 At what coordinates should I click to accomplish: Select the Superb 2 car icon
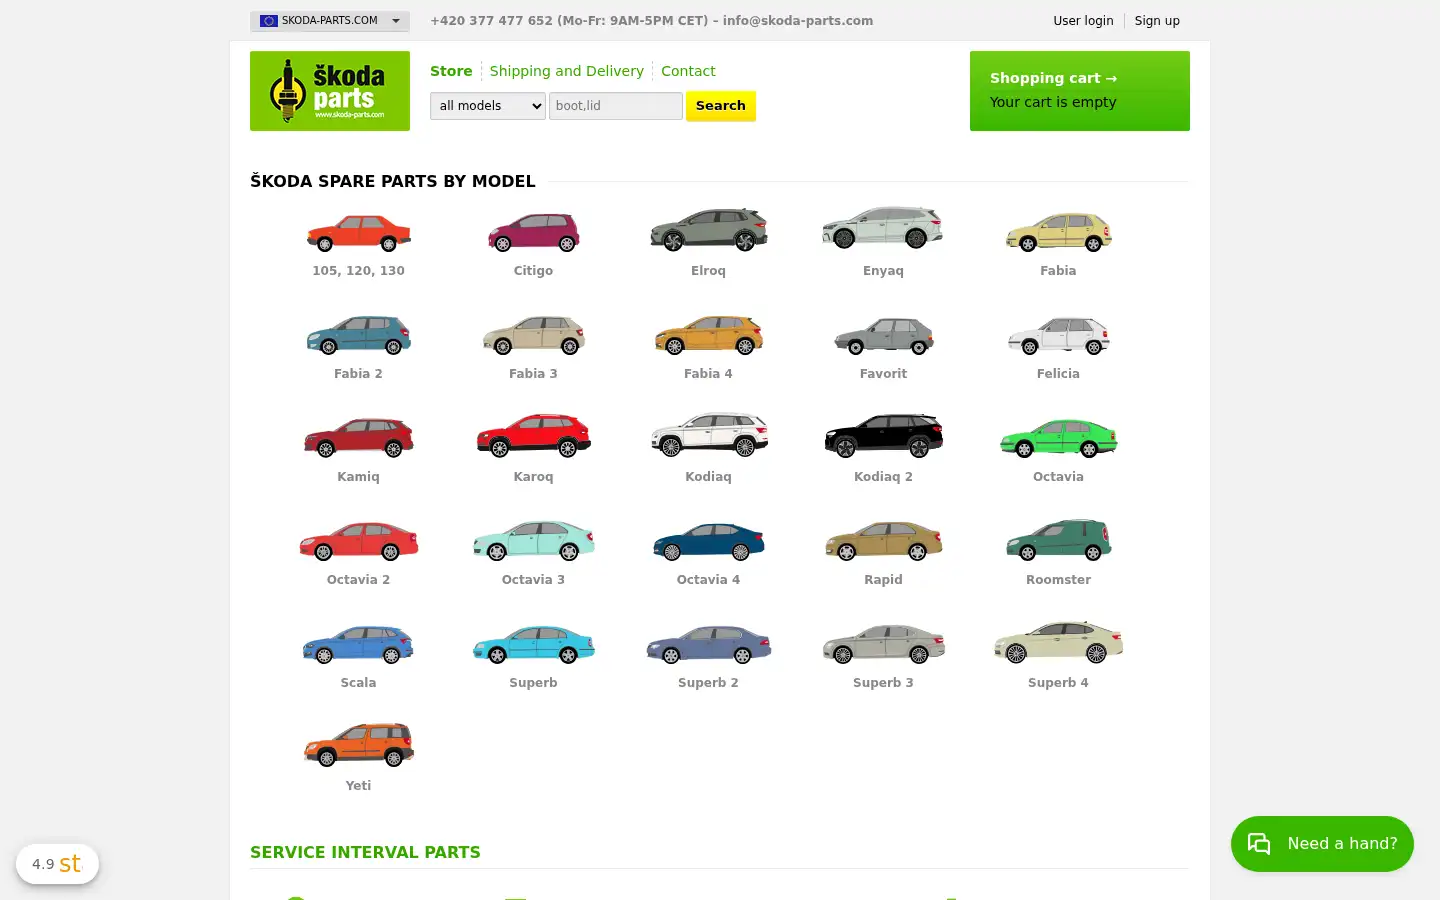(708, 644)
